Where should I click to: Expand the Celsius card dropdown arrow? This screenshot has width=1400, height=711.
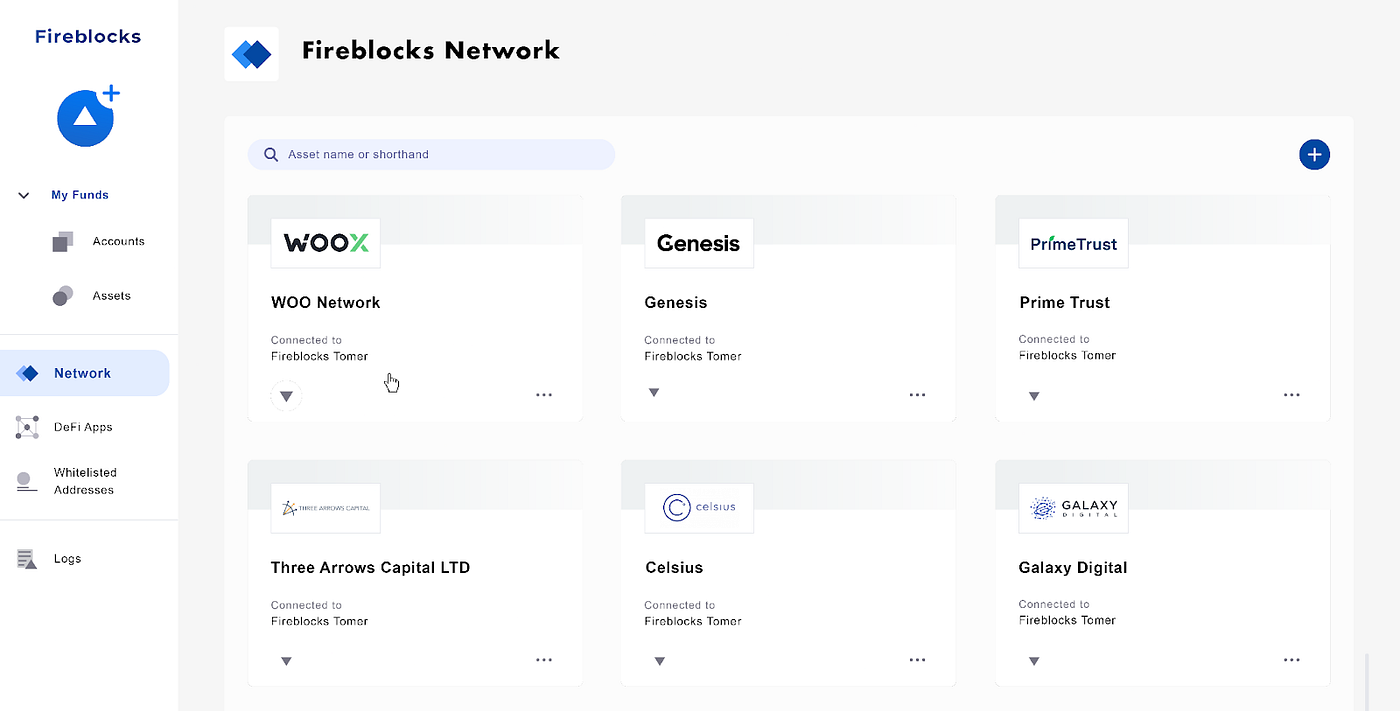(660, 661)
